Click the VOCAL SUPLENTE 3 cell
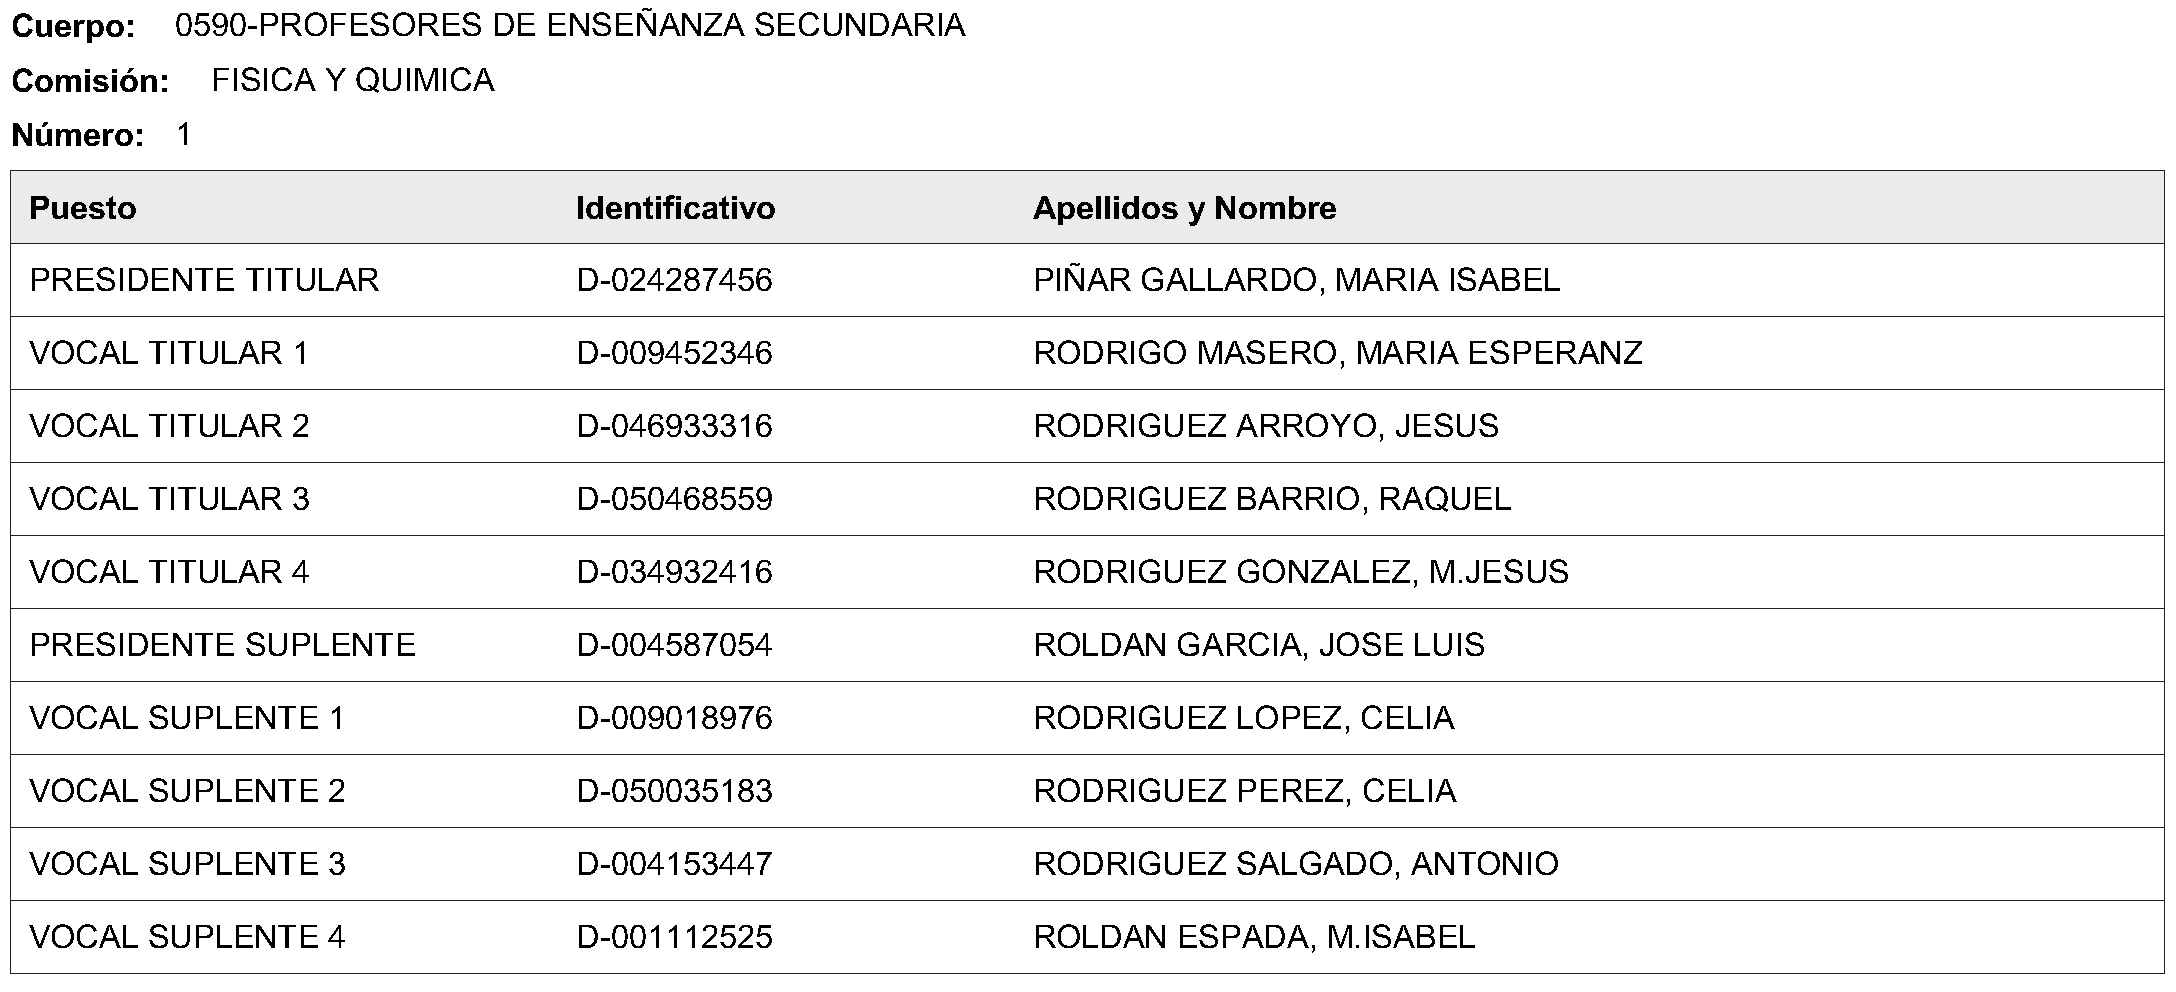The height and width of the screenshot is (992, 2176). [x=188, y=864]
